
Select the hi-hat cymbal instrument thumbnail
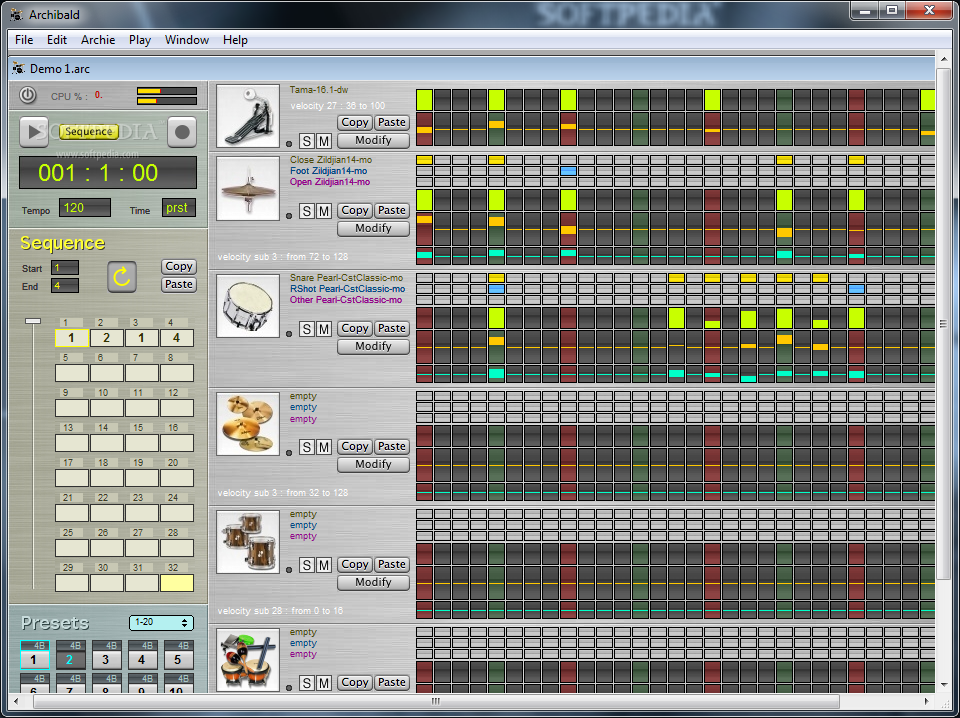(248, 189)
